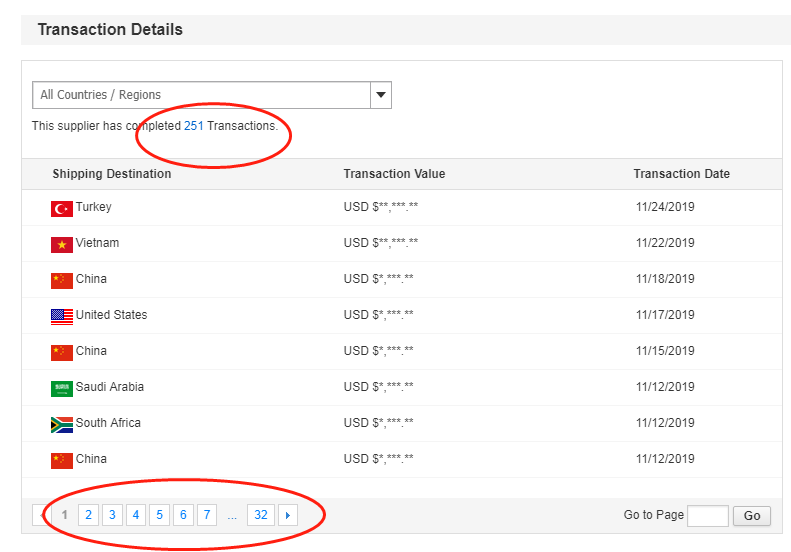Click the Go to Page input field
This screenshot has width=791, height=552.
pos(707,515)
